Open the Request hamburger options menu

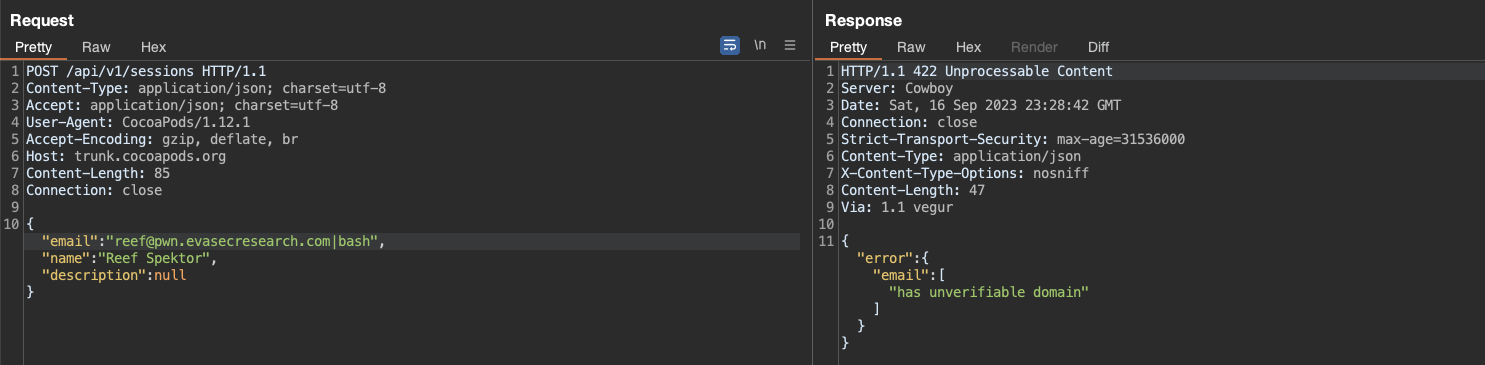[790, 46]
